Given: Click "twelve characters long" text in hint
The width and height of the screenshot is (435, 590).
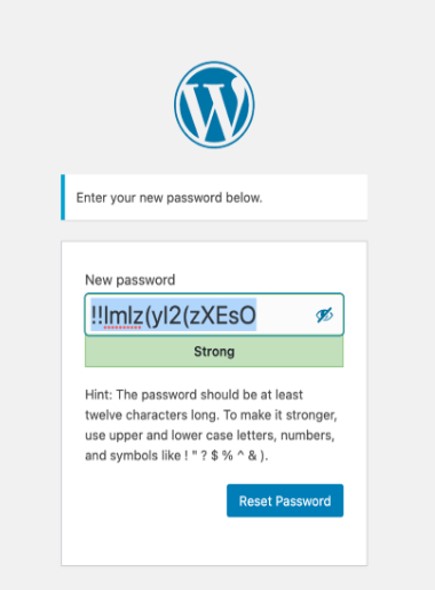Looking at the screenshot, I should (x=151, y=415).
